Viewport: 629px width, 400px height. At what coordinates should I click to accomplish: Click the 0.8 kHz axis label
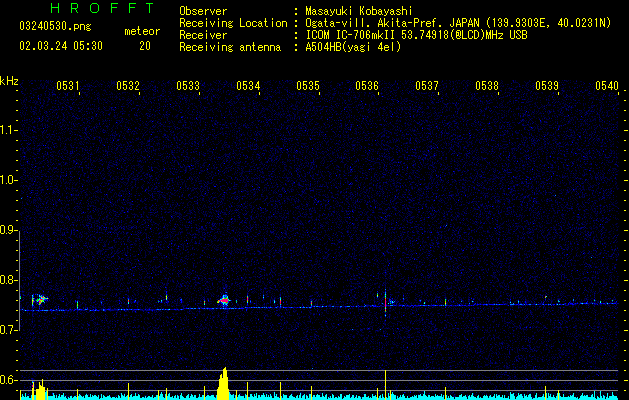(x=8, y=280)
